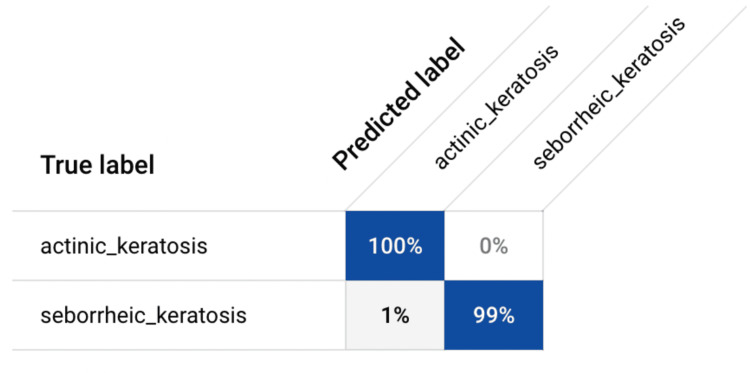This screenshot has width=750, height=373.
Task: Click the seborrheic_keratosis true label row name
Action: tap(143, 316)
